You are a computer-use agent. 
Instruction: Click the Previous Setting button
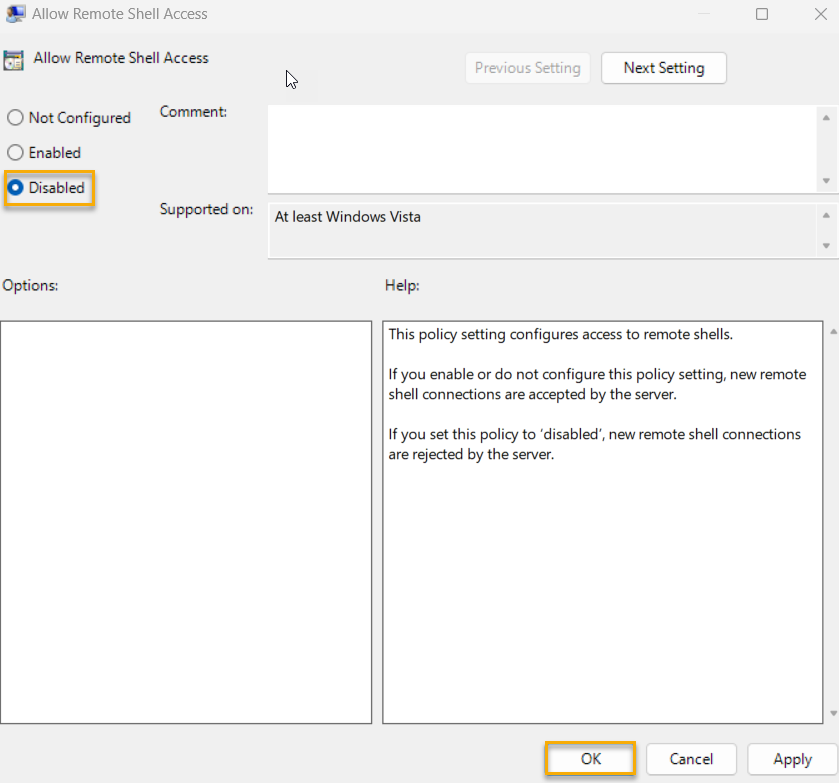[527, 68]
